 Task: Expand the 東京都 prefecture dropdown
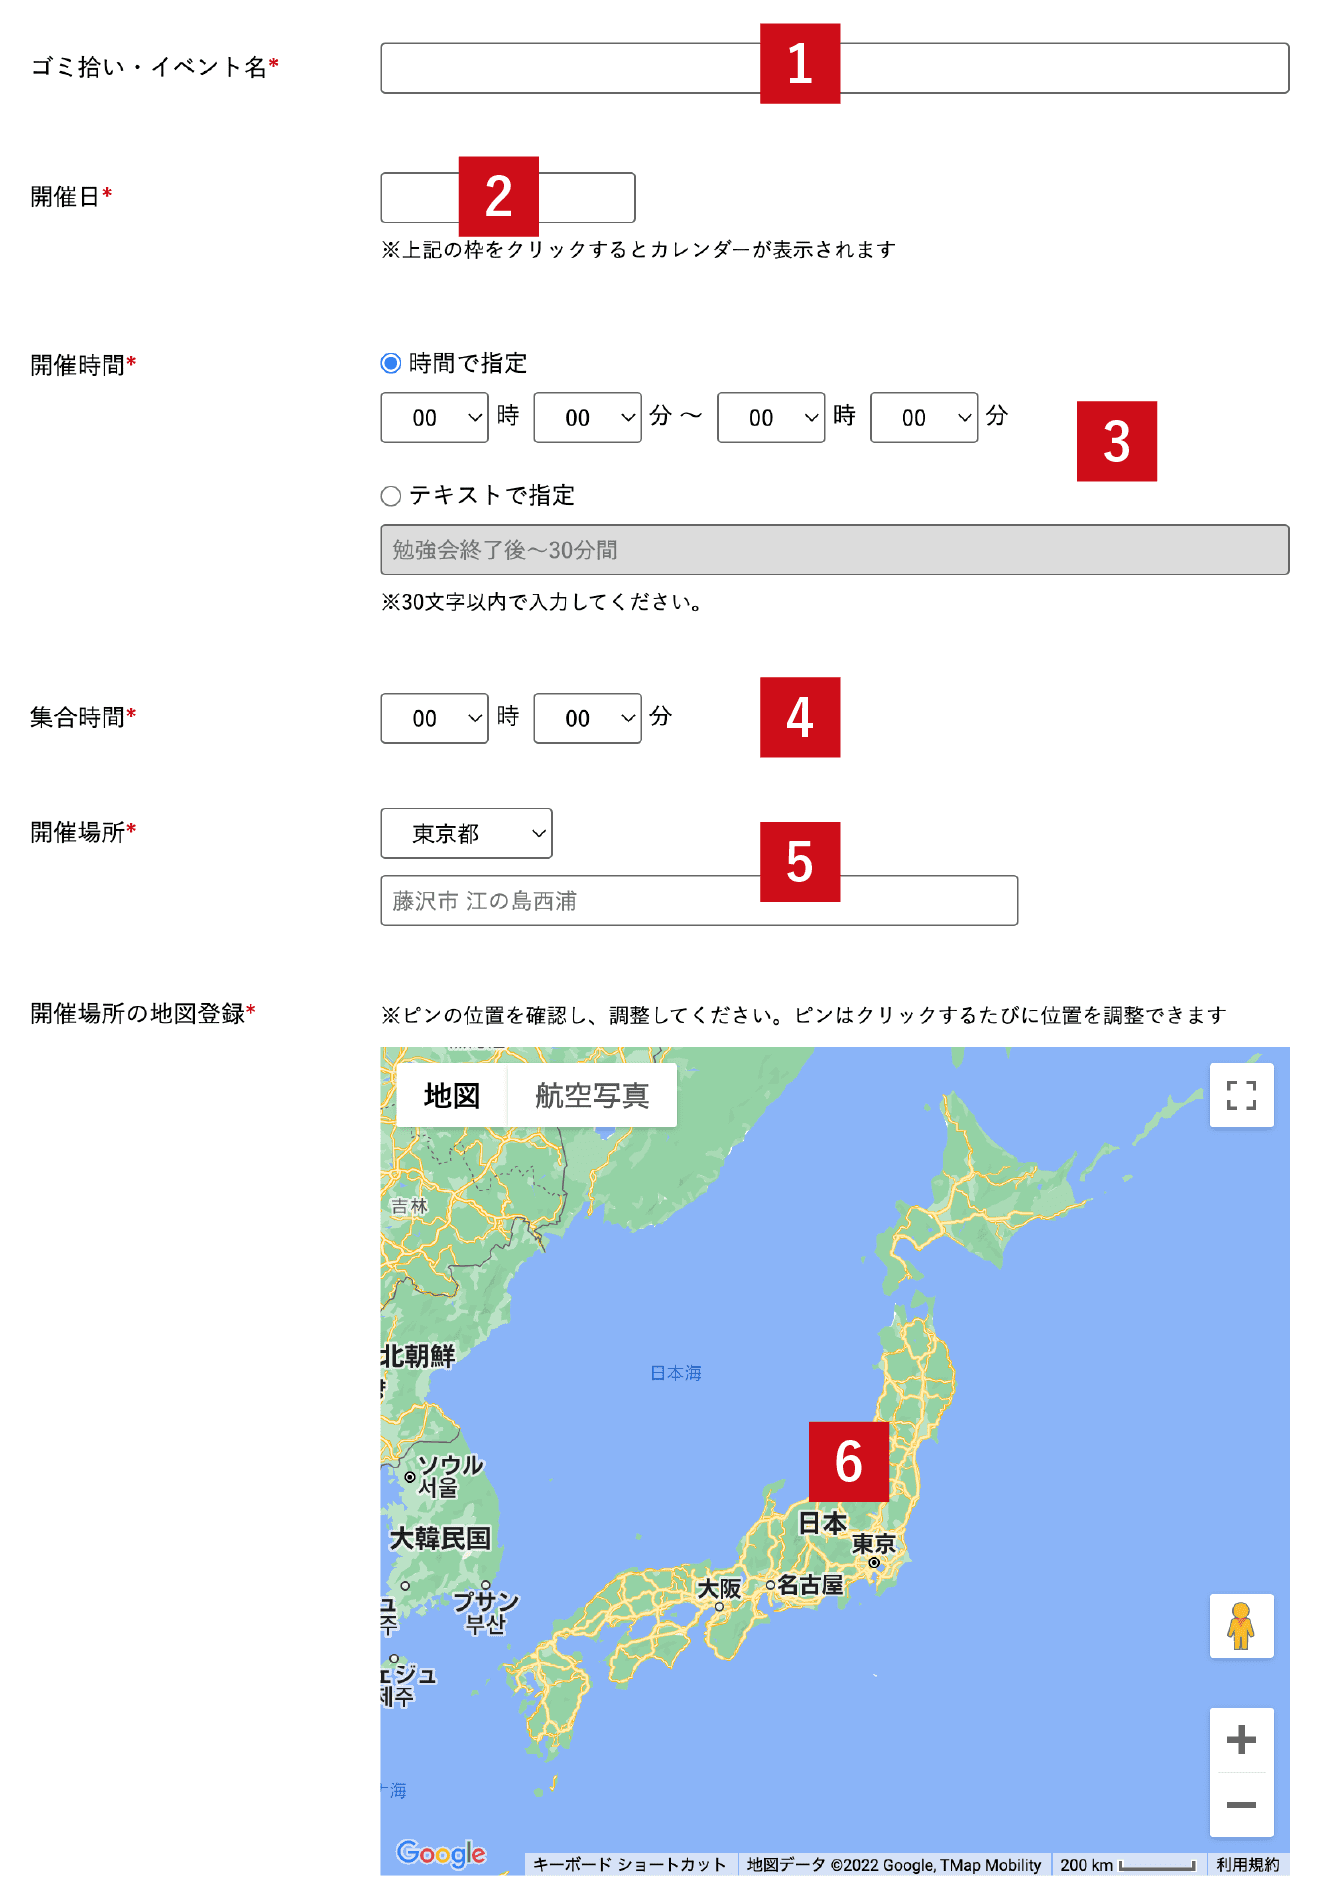point(466,834)
